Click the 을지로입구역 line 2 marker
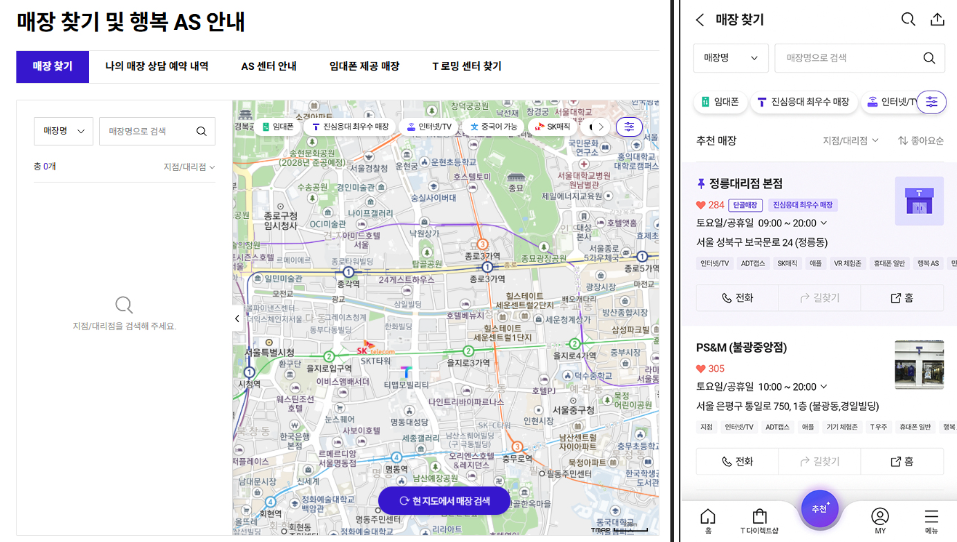The height and width of the screenshot is (542, 957). point(329,356)
